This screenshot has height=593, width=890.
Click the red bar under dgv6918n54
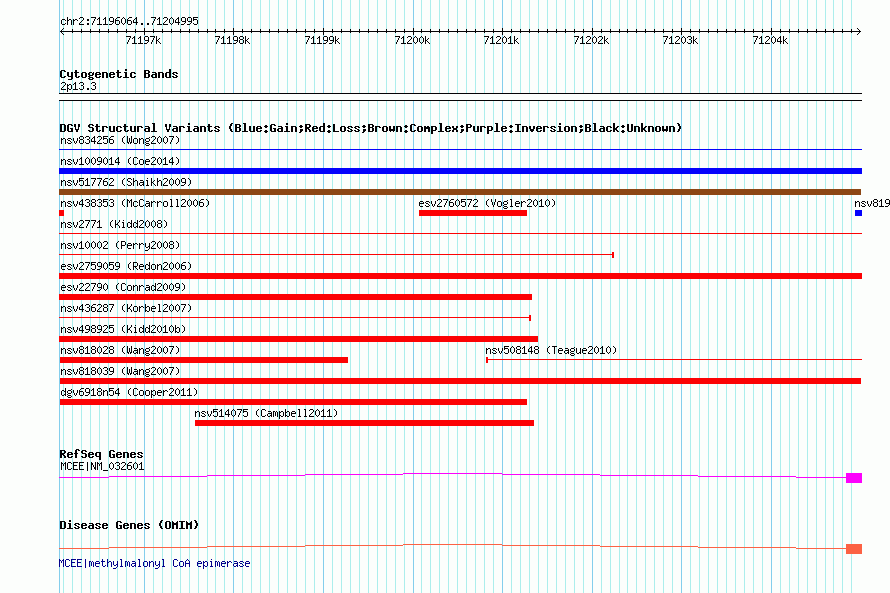[x=293, y=402]
